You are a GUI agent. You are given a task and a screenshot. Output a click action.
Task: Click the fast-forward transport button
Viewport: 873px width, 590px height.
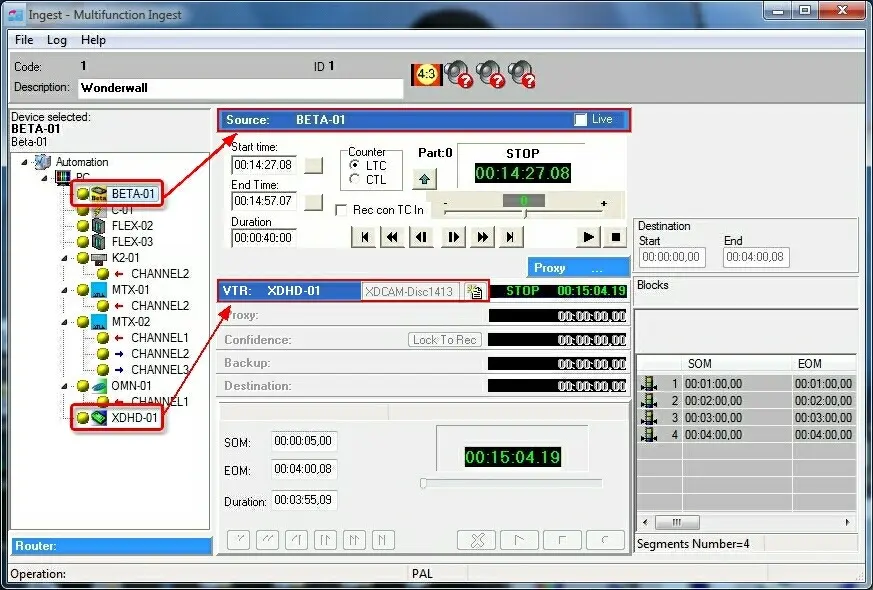click(483, 237)
